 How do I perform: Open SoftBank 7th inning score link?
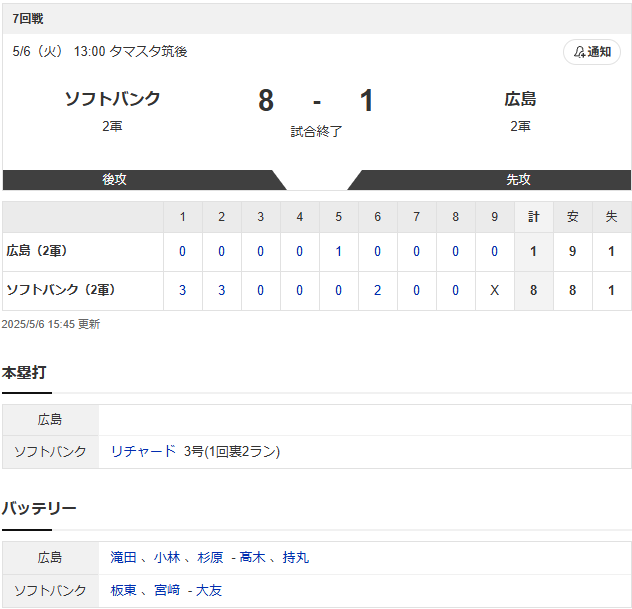416,290
